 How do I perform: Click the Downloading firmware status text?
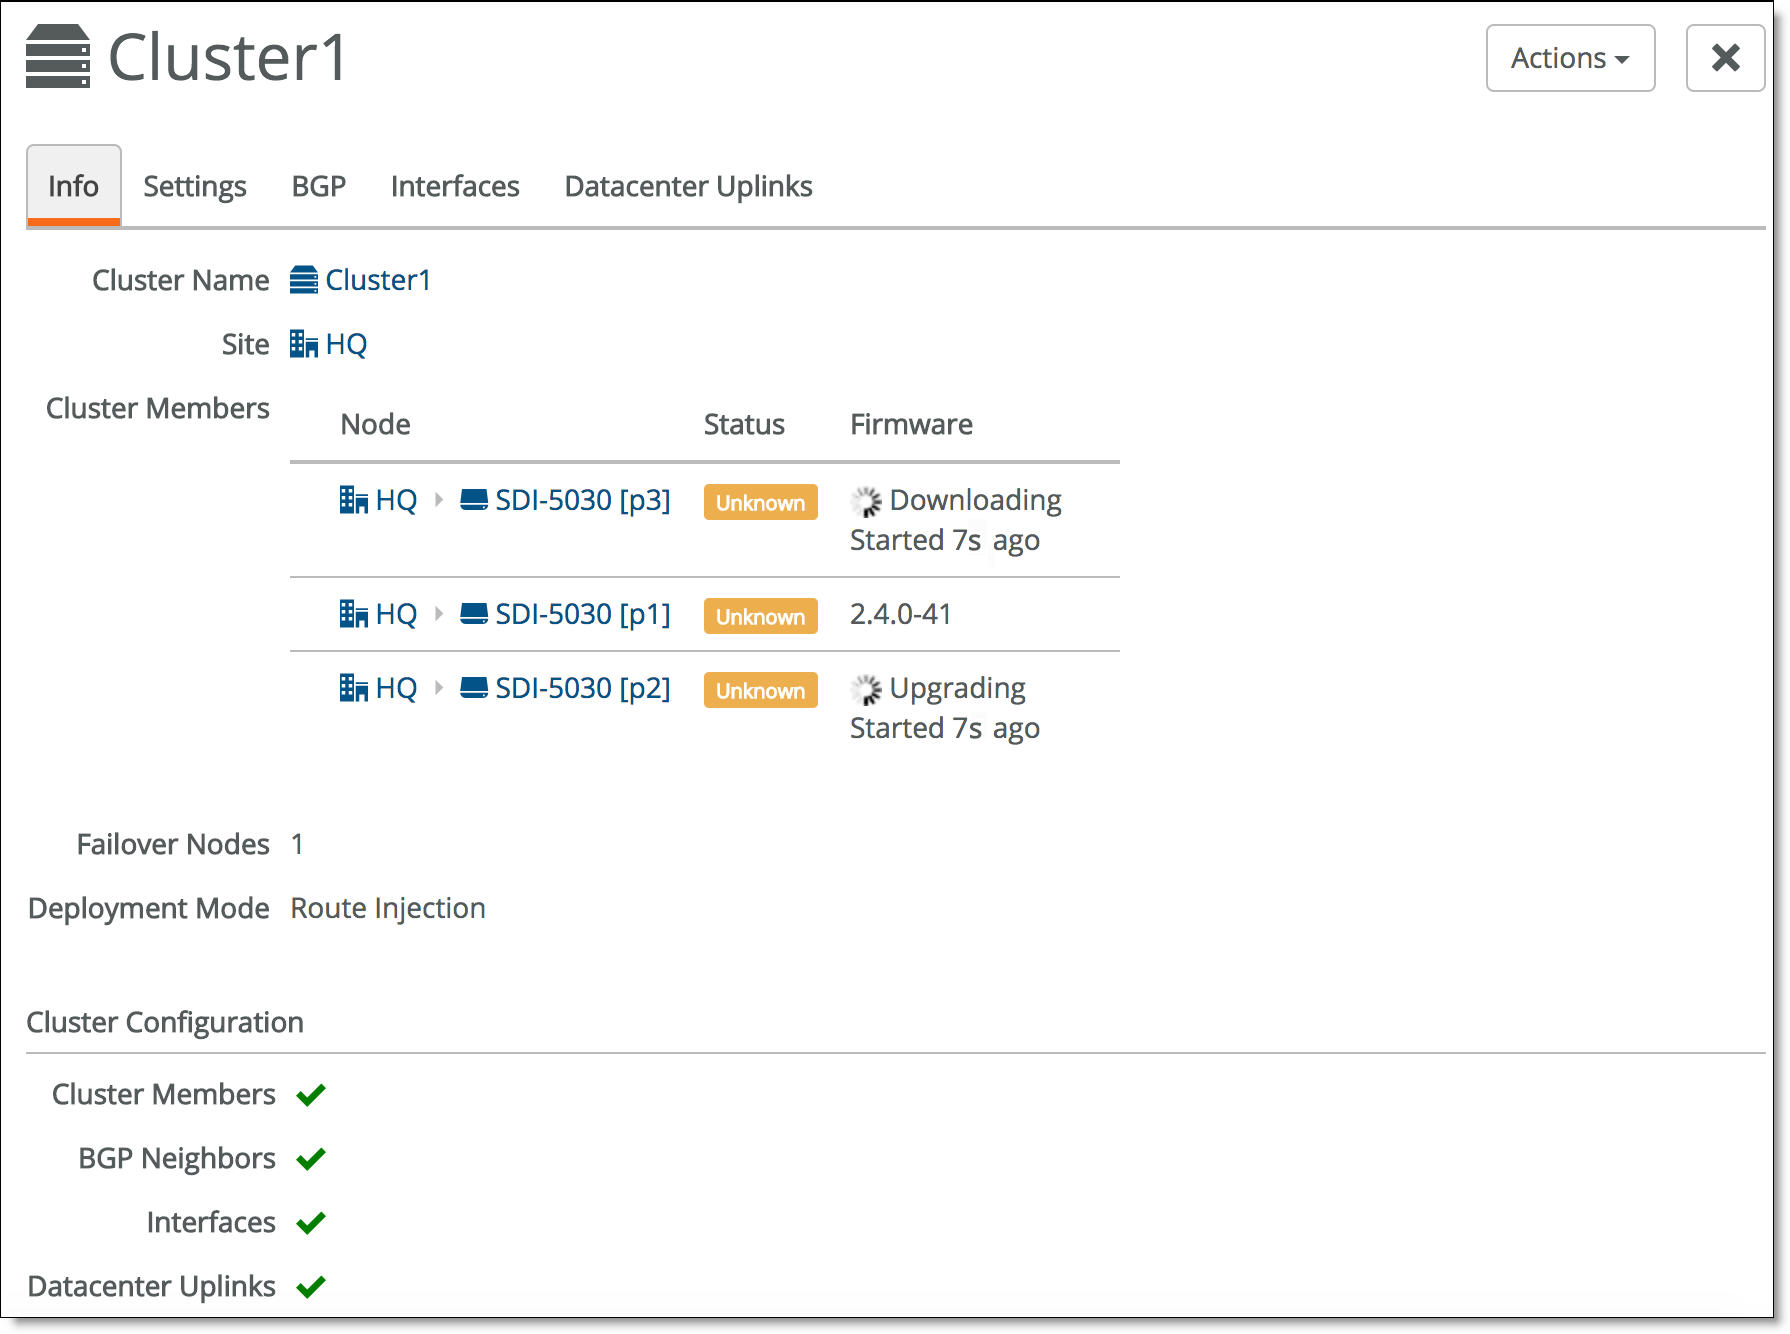click(x=975, y=500)
